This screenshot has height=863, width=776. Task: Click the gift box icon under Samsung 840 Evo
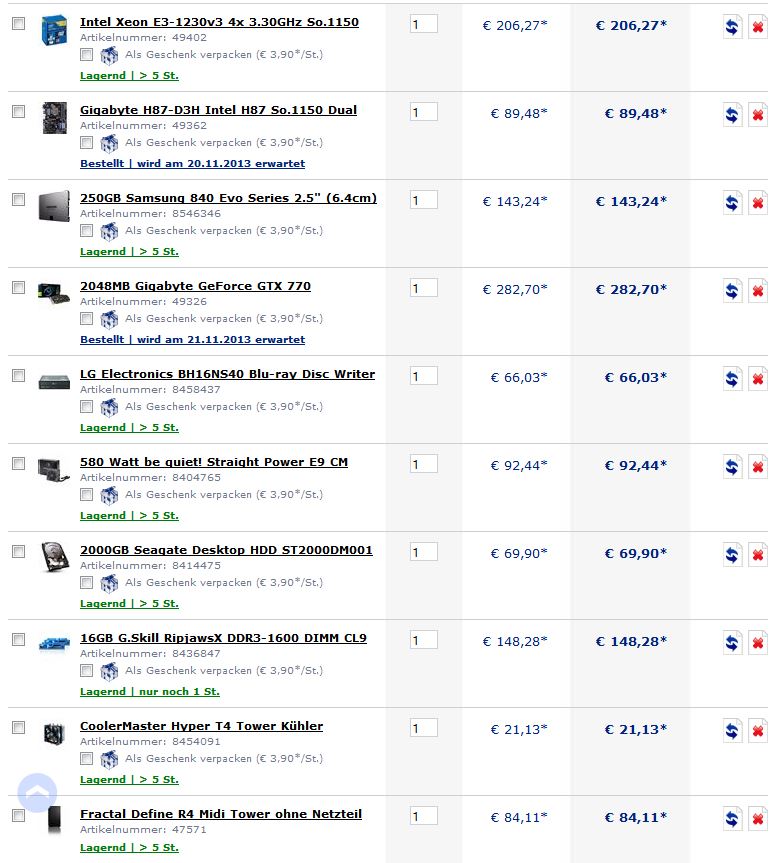(x=109, y=231)
